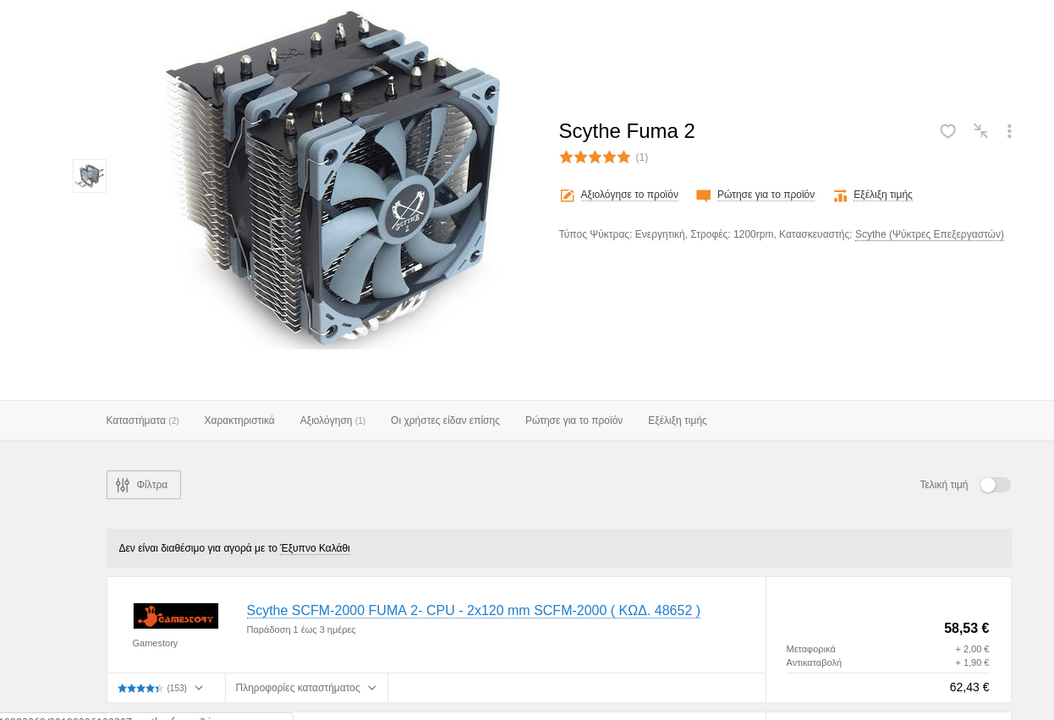Expand Πληροφορίες καταστήματος dropdown

pyautogui.click(x=306, y=688)
